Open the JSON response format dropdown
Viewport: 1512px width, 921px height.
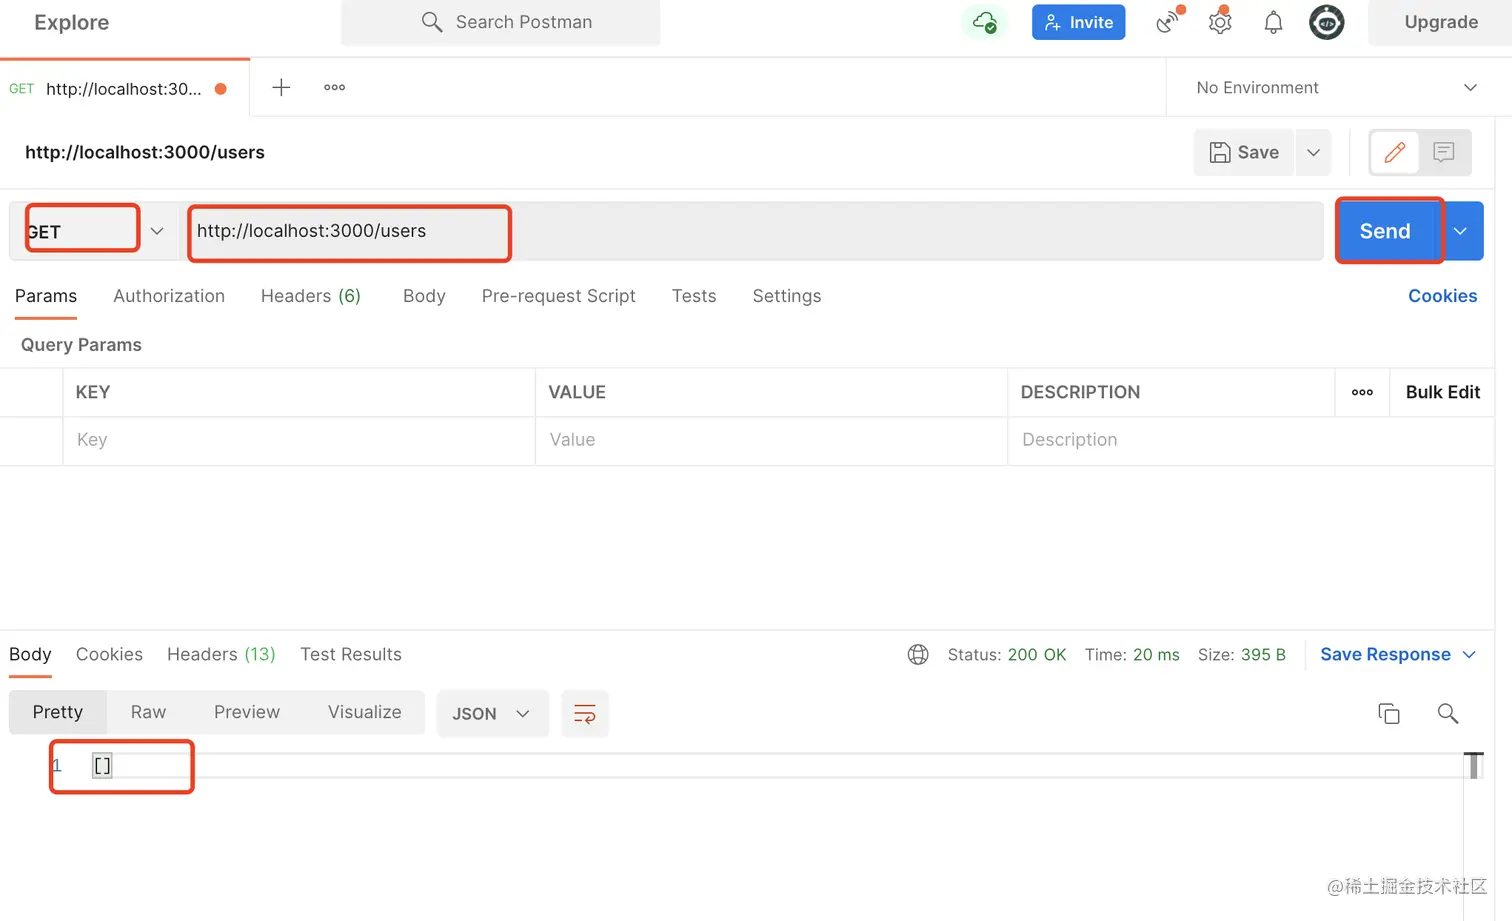click(x=492, y=713)
